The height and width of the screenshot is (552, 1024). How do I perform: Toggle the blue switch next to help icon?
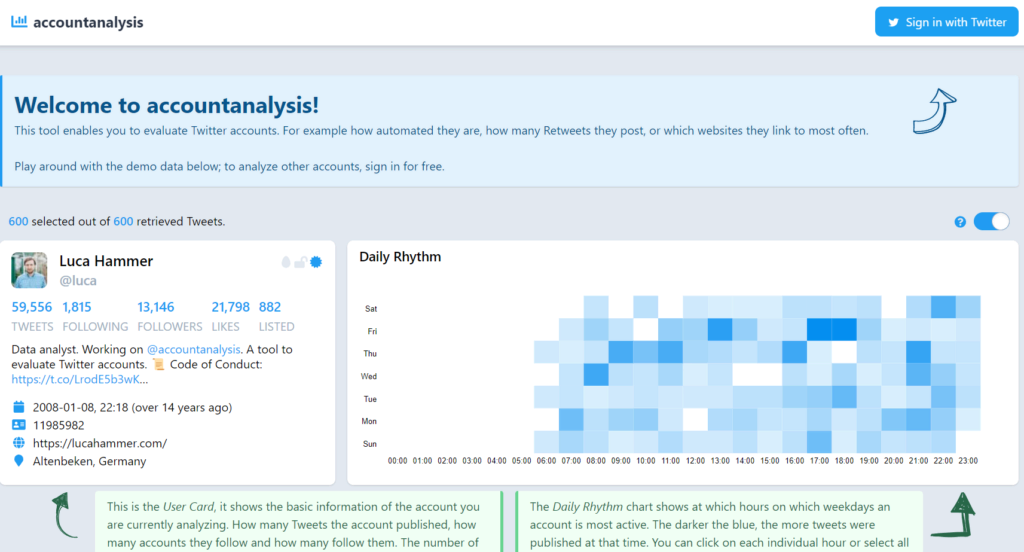991,221
